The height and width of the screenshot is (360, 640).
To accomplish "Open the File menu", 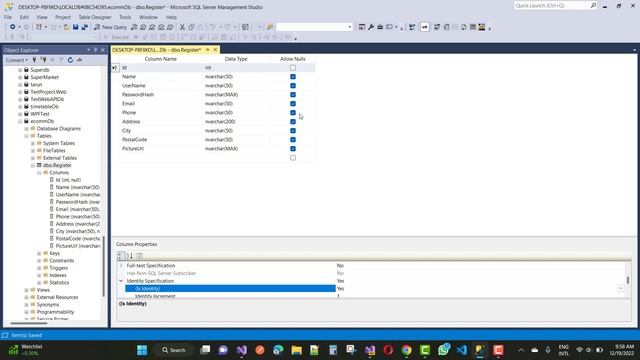I will [8, 17].
